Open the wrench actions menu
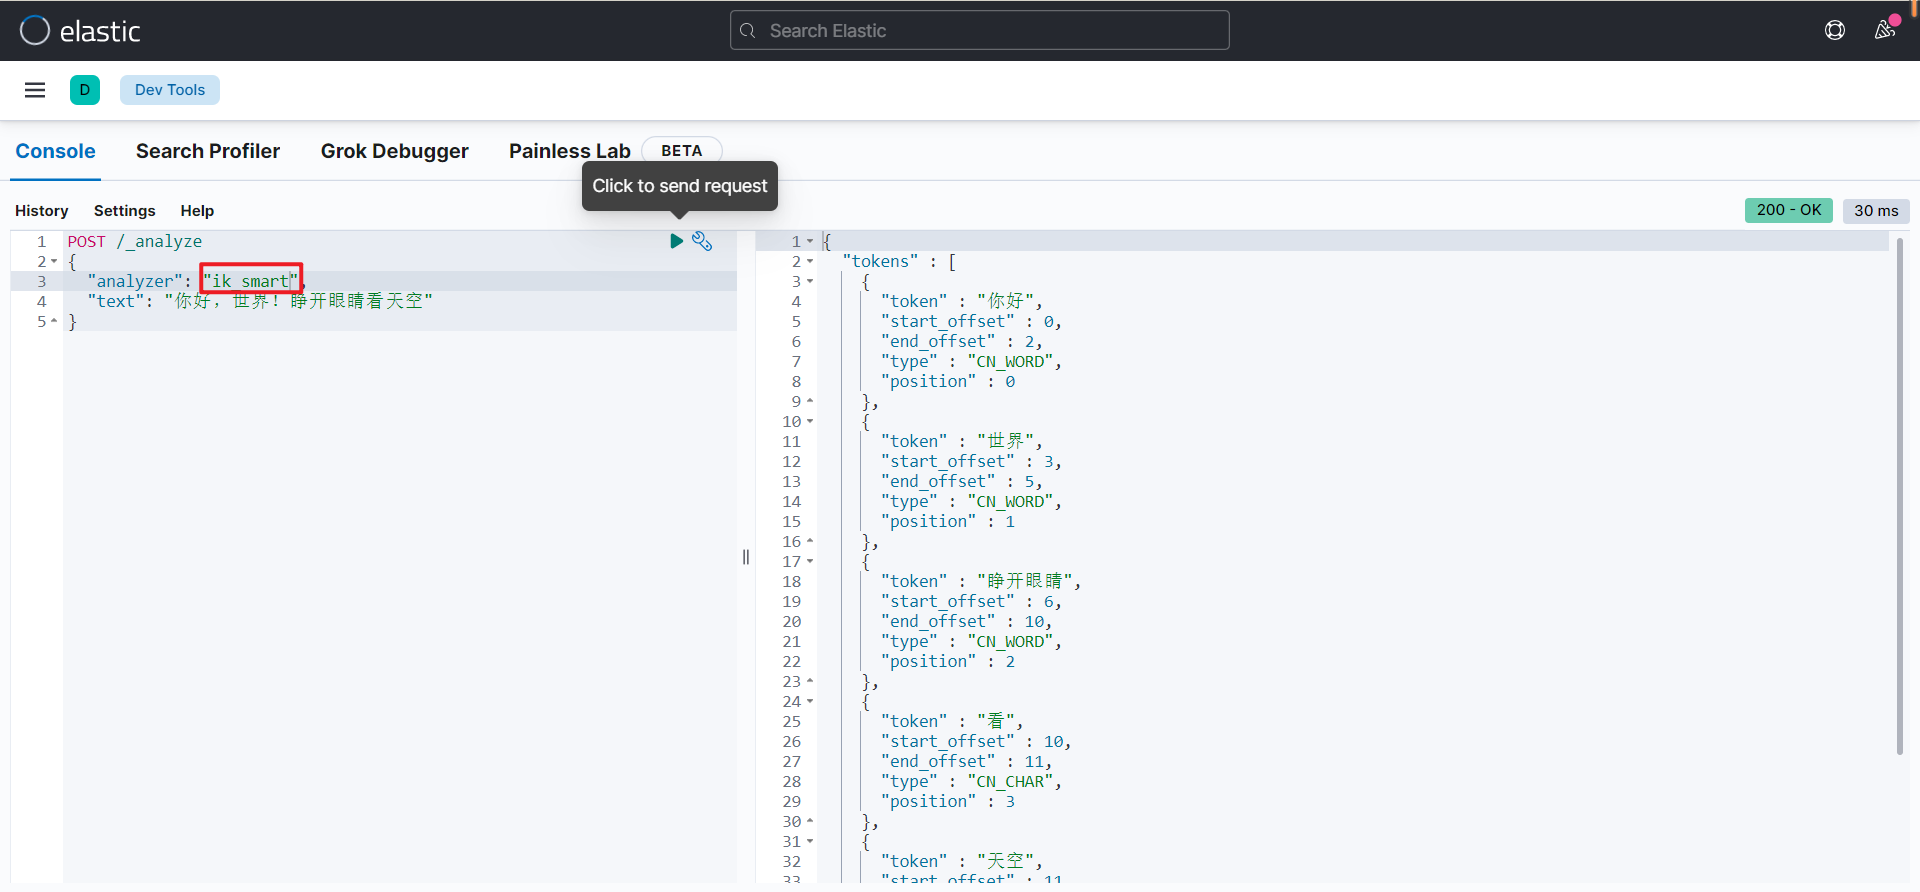This screenshot has height=892, width=1920. 702,241
